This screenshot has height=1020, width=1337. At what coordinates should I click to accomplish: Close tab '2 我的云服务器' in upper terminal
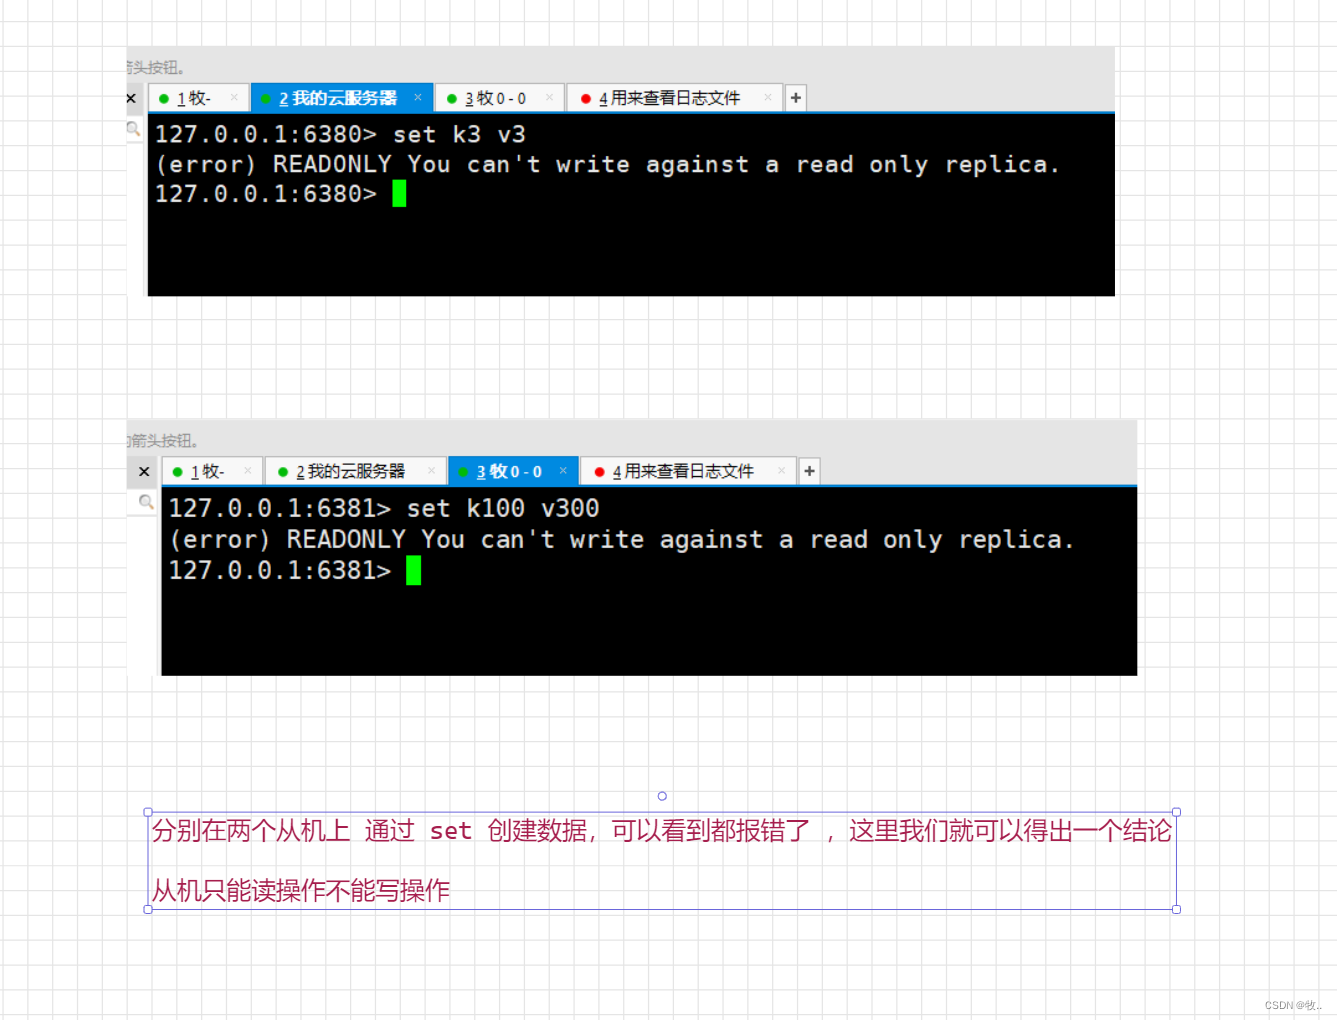[x=417, y=97]
